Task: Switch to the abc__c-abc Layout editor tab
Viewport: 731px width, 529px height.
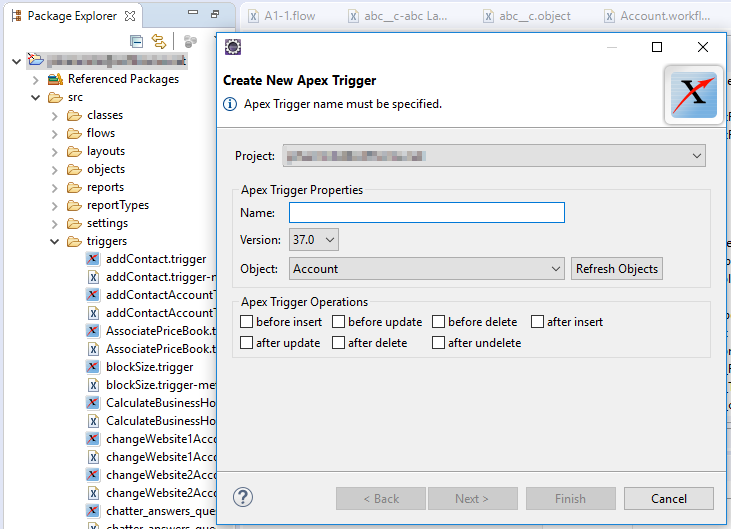Action: tap(398, 16)
